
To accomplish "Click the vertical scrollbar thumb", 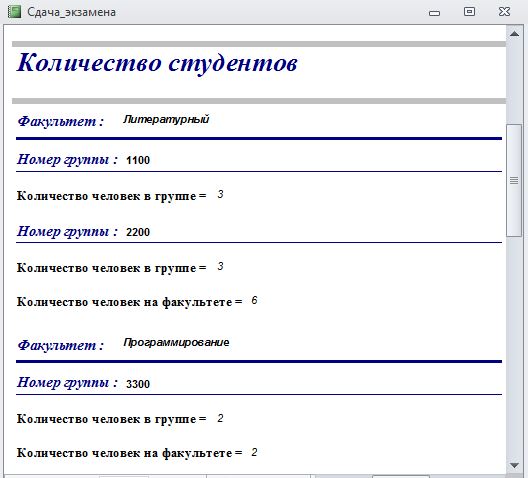I will 514,180.
